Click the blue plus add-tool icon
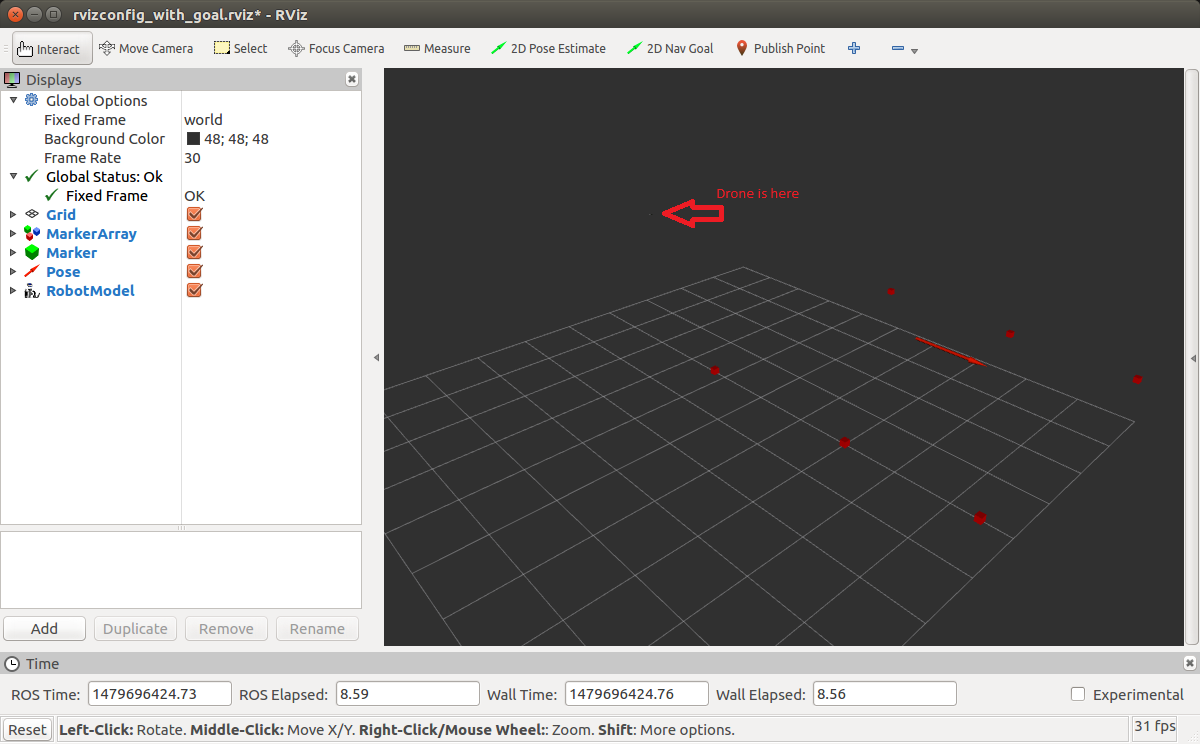 tap(854, 48)
